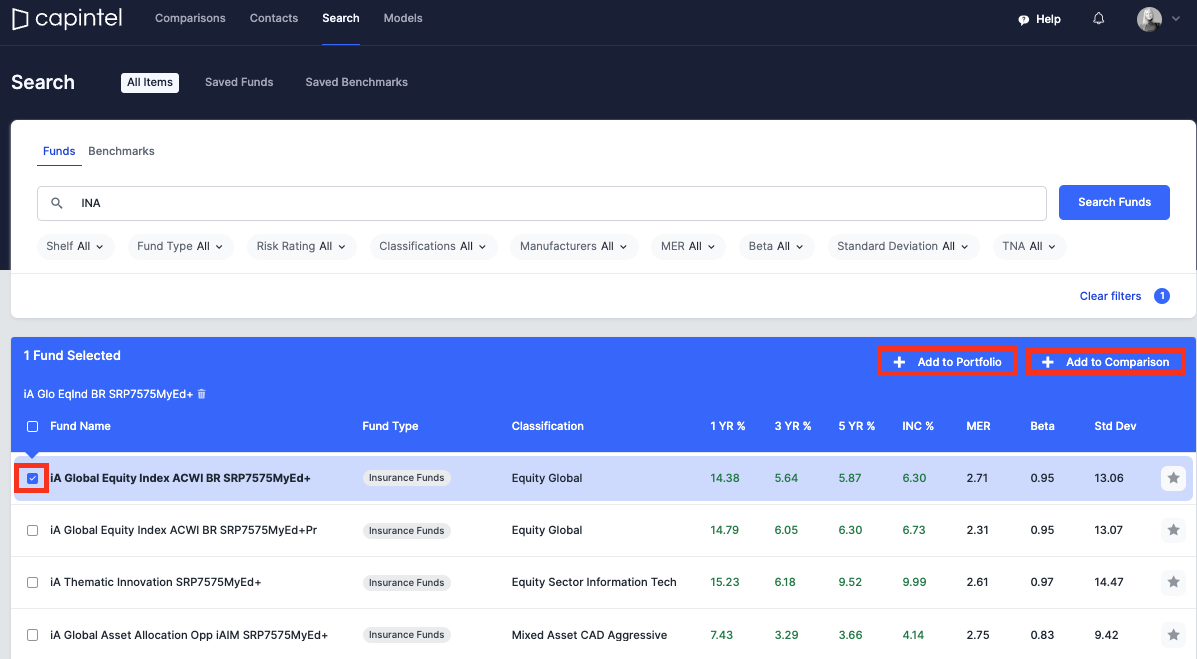Open Help from the top bar
Screen dimensions: 1197x659
tap(1040, 19)
